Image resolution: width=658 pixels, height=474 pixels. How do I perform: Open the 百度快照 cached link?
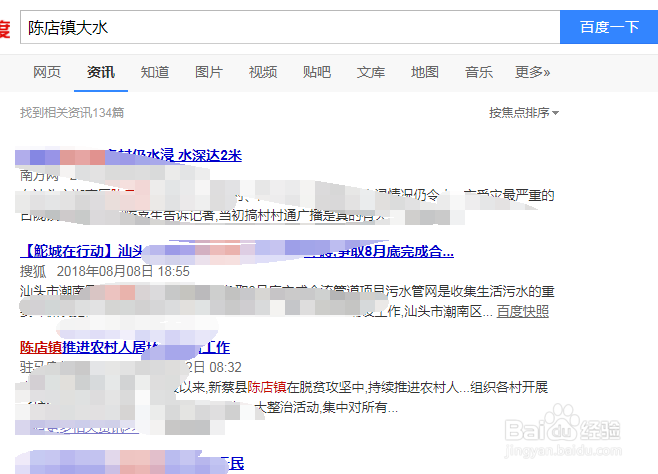[x=523, y=311]
